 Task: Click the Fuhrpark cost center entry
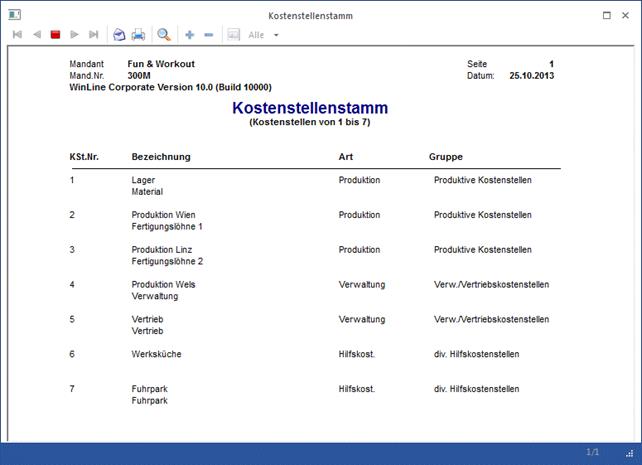[x=150, y=389]
